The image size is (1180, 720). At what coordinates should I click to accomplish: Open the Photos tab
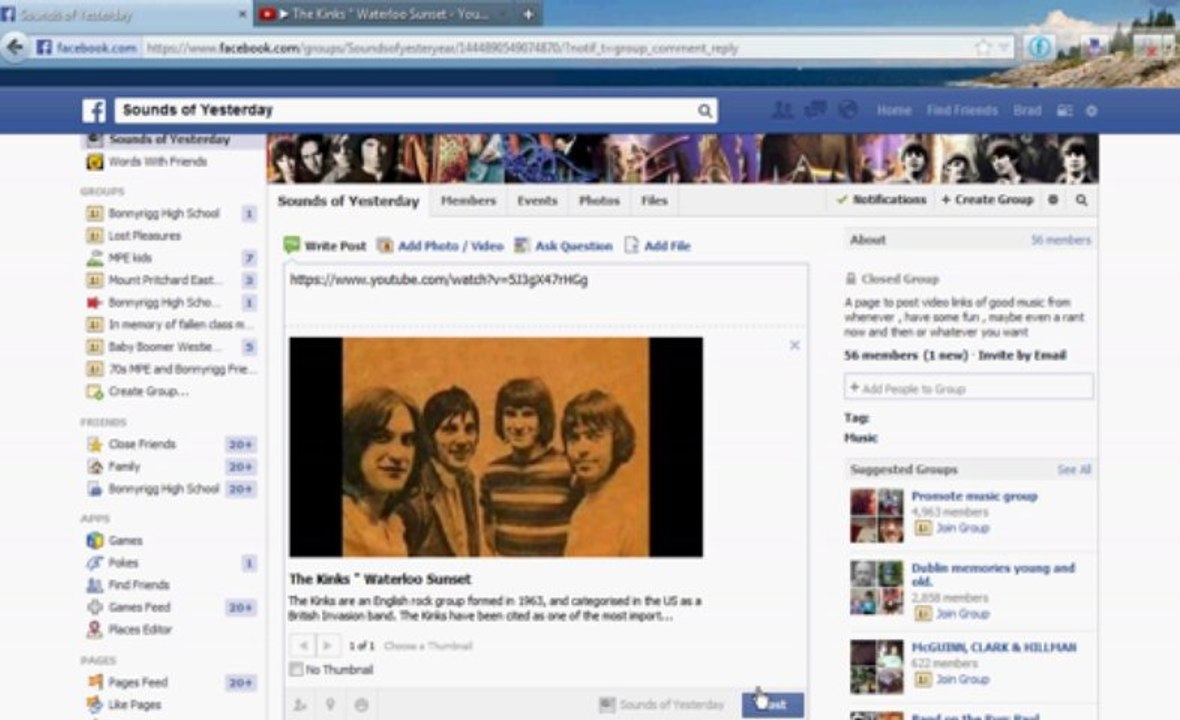(599, 201)
